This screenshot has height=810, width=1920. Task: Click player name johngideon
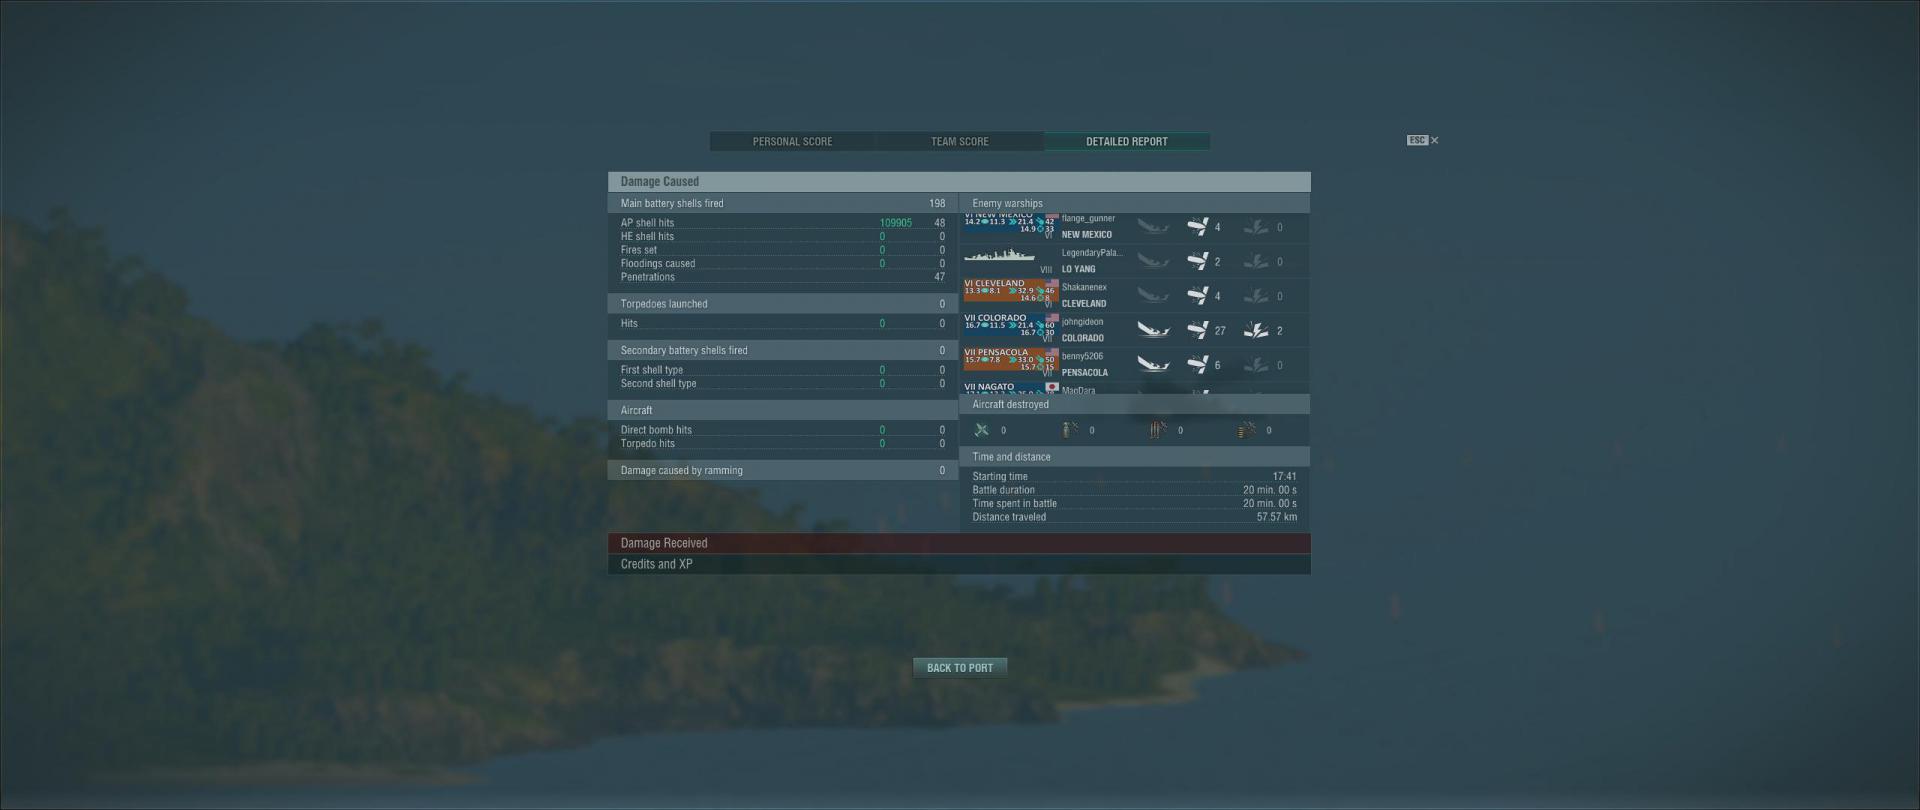[1082, 322]
